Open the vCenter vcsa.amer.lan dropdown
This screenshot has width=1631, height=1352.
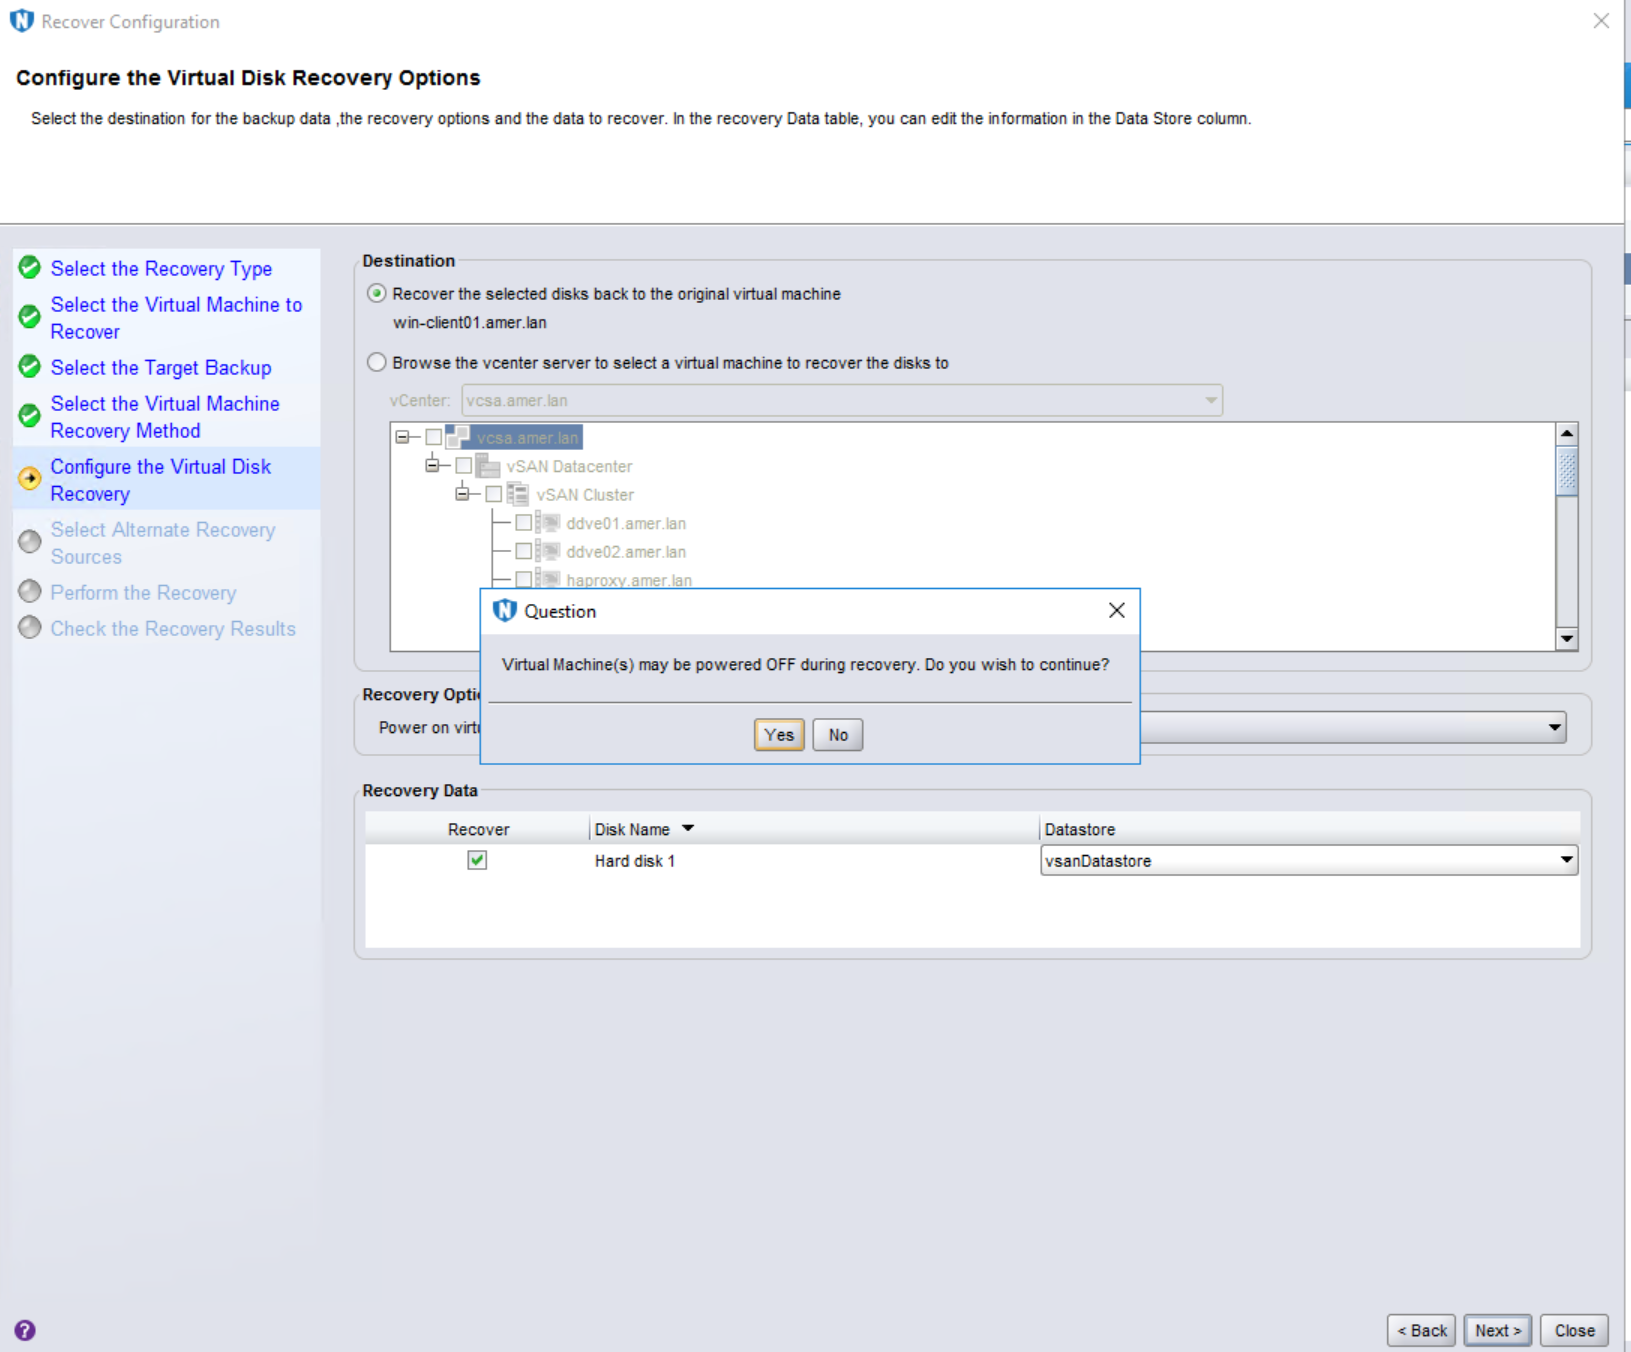[841, 400]
